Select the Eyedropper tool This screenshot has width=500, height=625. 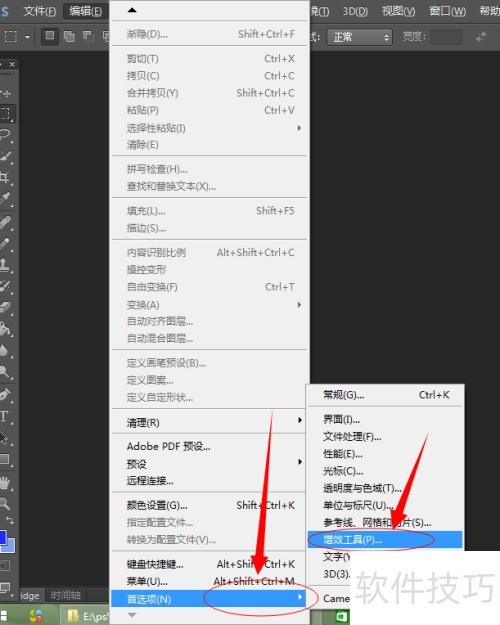tap(6, 199)
